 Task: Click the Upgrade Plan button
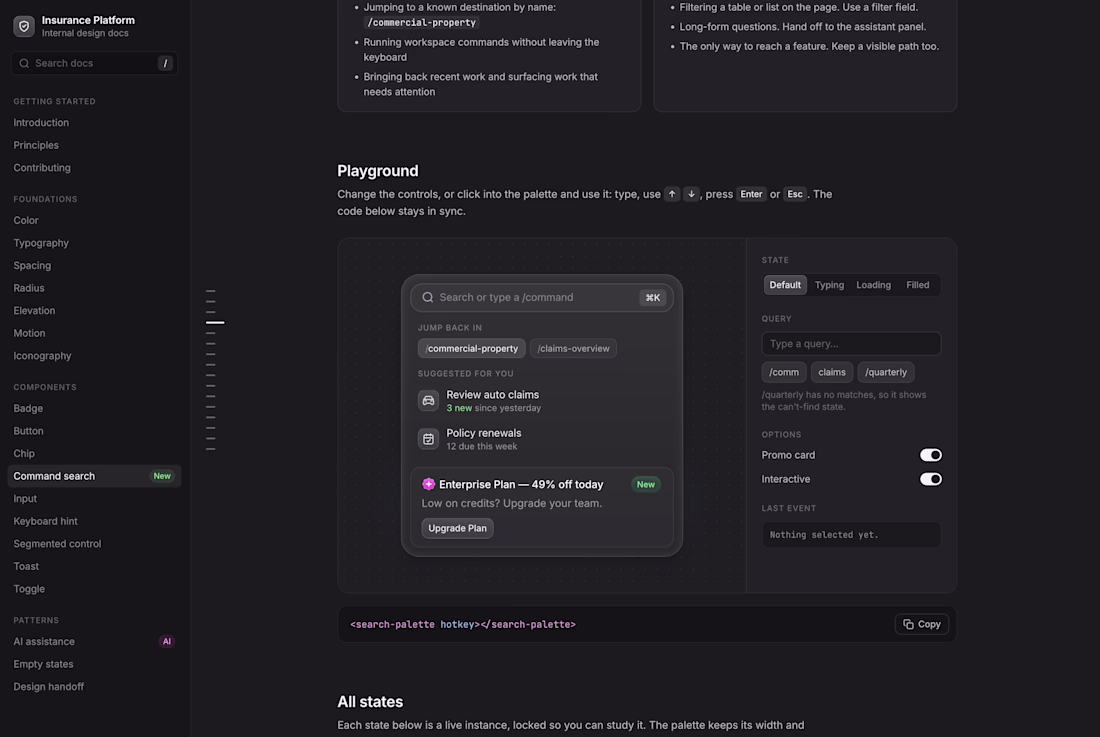[457, 528]
